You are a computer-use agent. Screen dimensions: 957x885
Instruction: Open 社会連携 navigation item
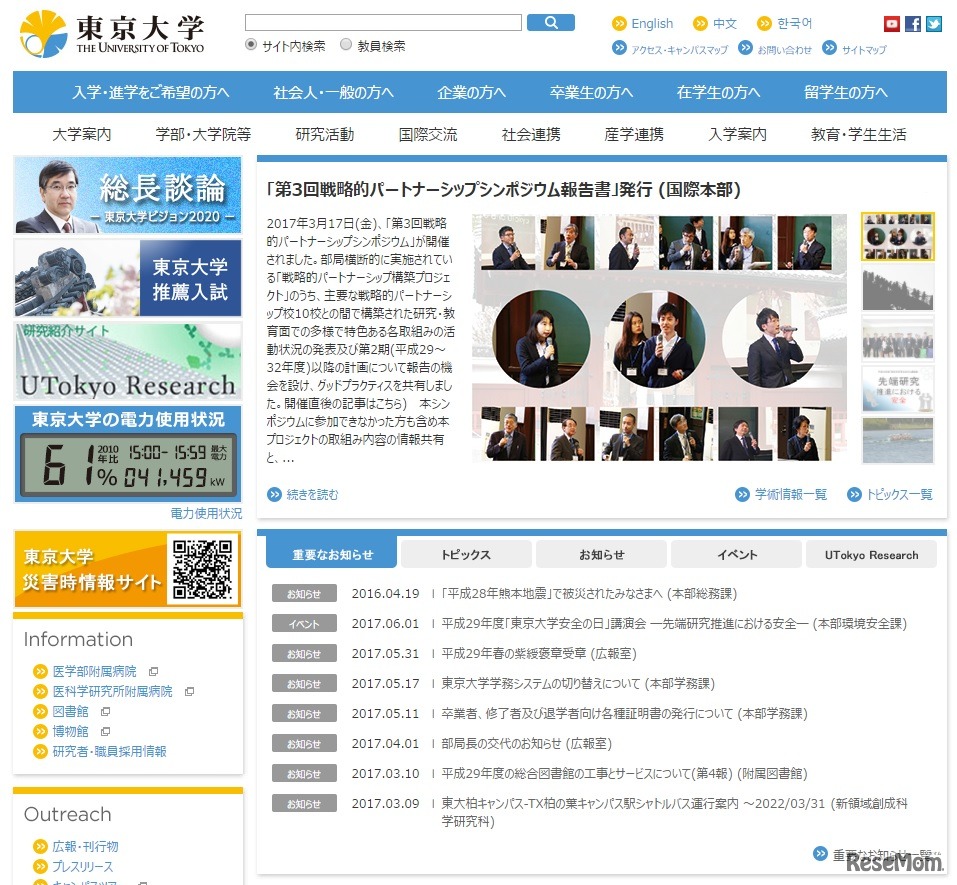tap(531, 134)
